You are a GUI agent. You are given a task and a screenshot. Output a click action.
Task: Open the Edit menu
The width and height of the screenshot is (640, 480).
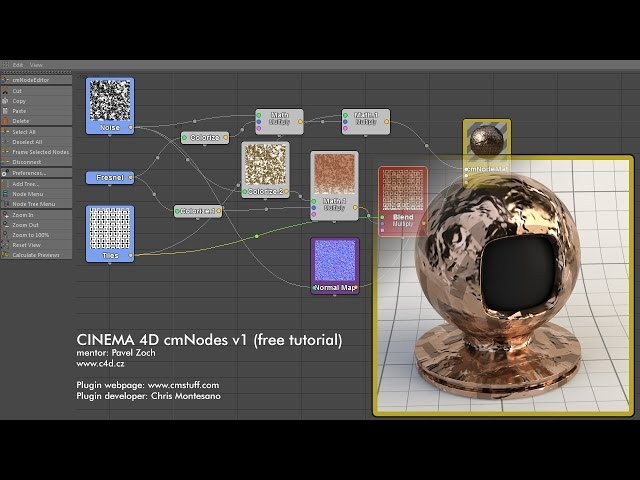pos(18,65)
